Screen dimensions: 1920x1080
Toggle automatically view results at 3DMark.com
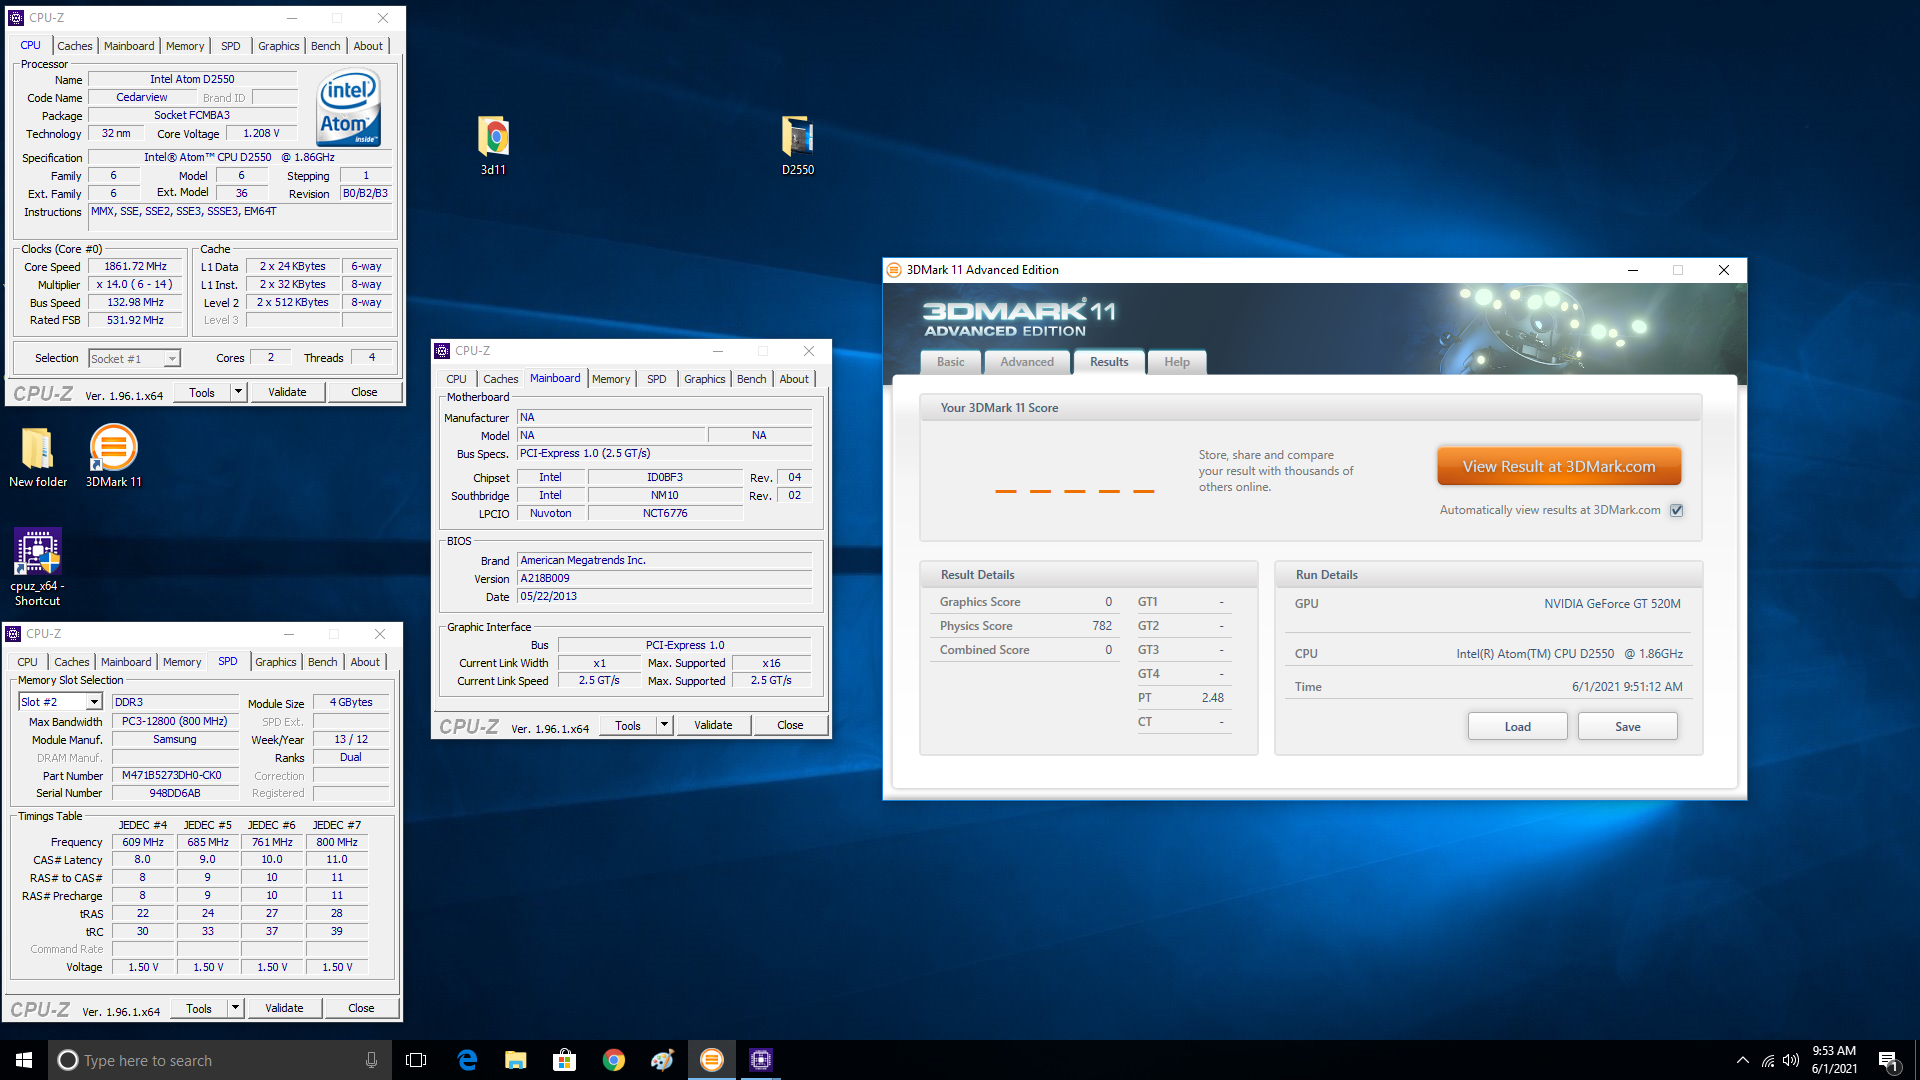[1677, 510]
